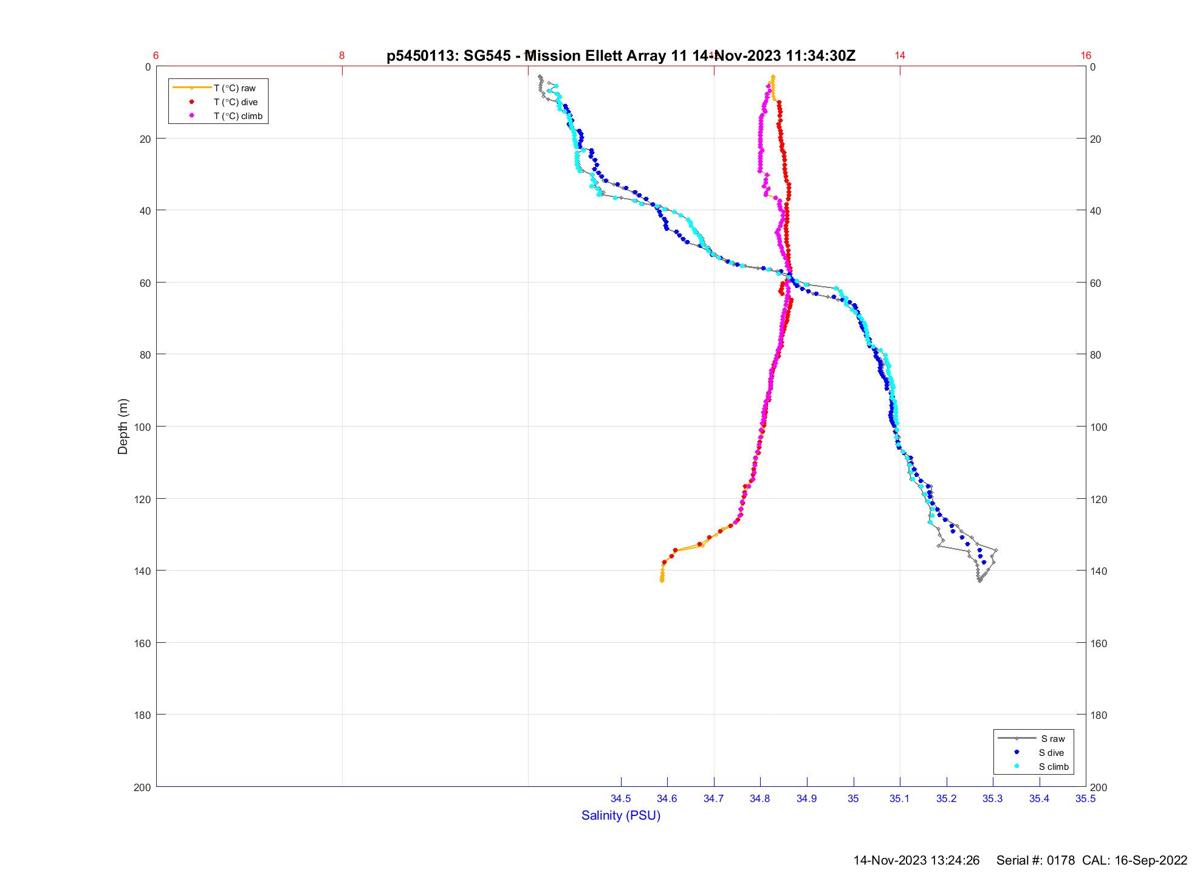Click the footer text "Serial #: 0178"
The height and width of the screenshot is (885, 1200).
(1036, 860)
